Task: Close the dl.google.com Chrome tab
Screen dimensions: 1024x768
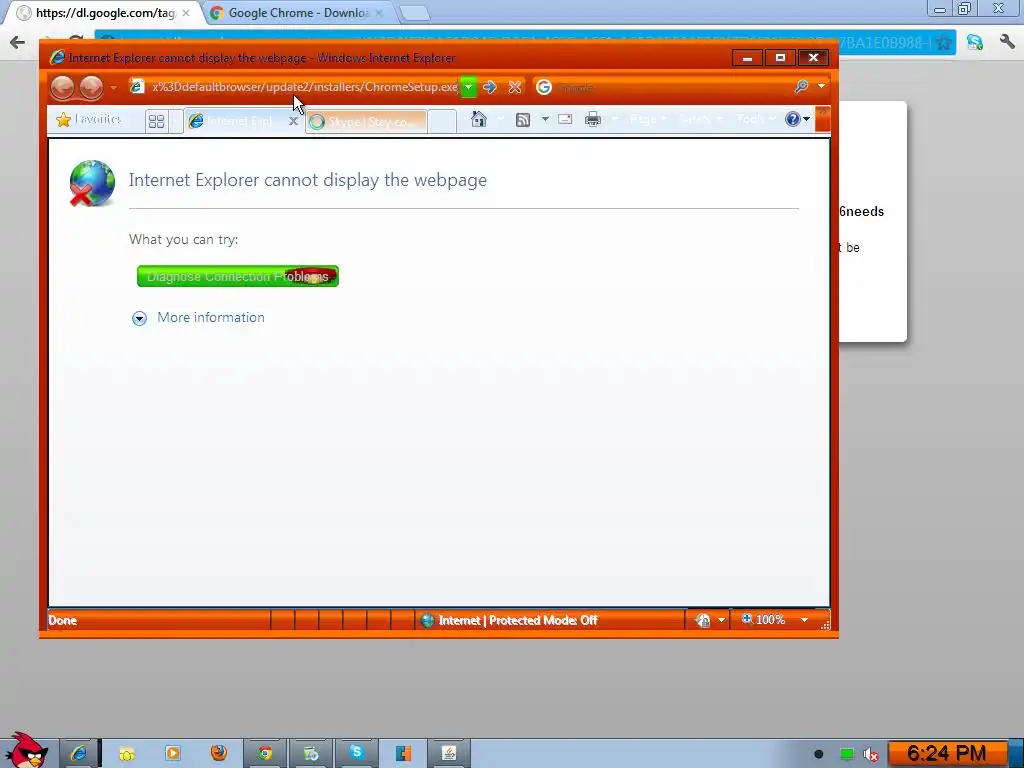Action: pos(186,13)
